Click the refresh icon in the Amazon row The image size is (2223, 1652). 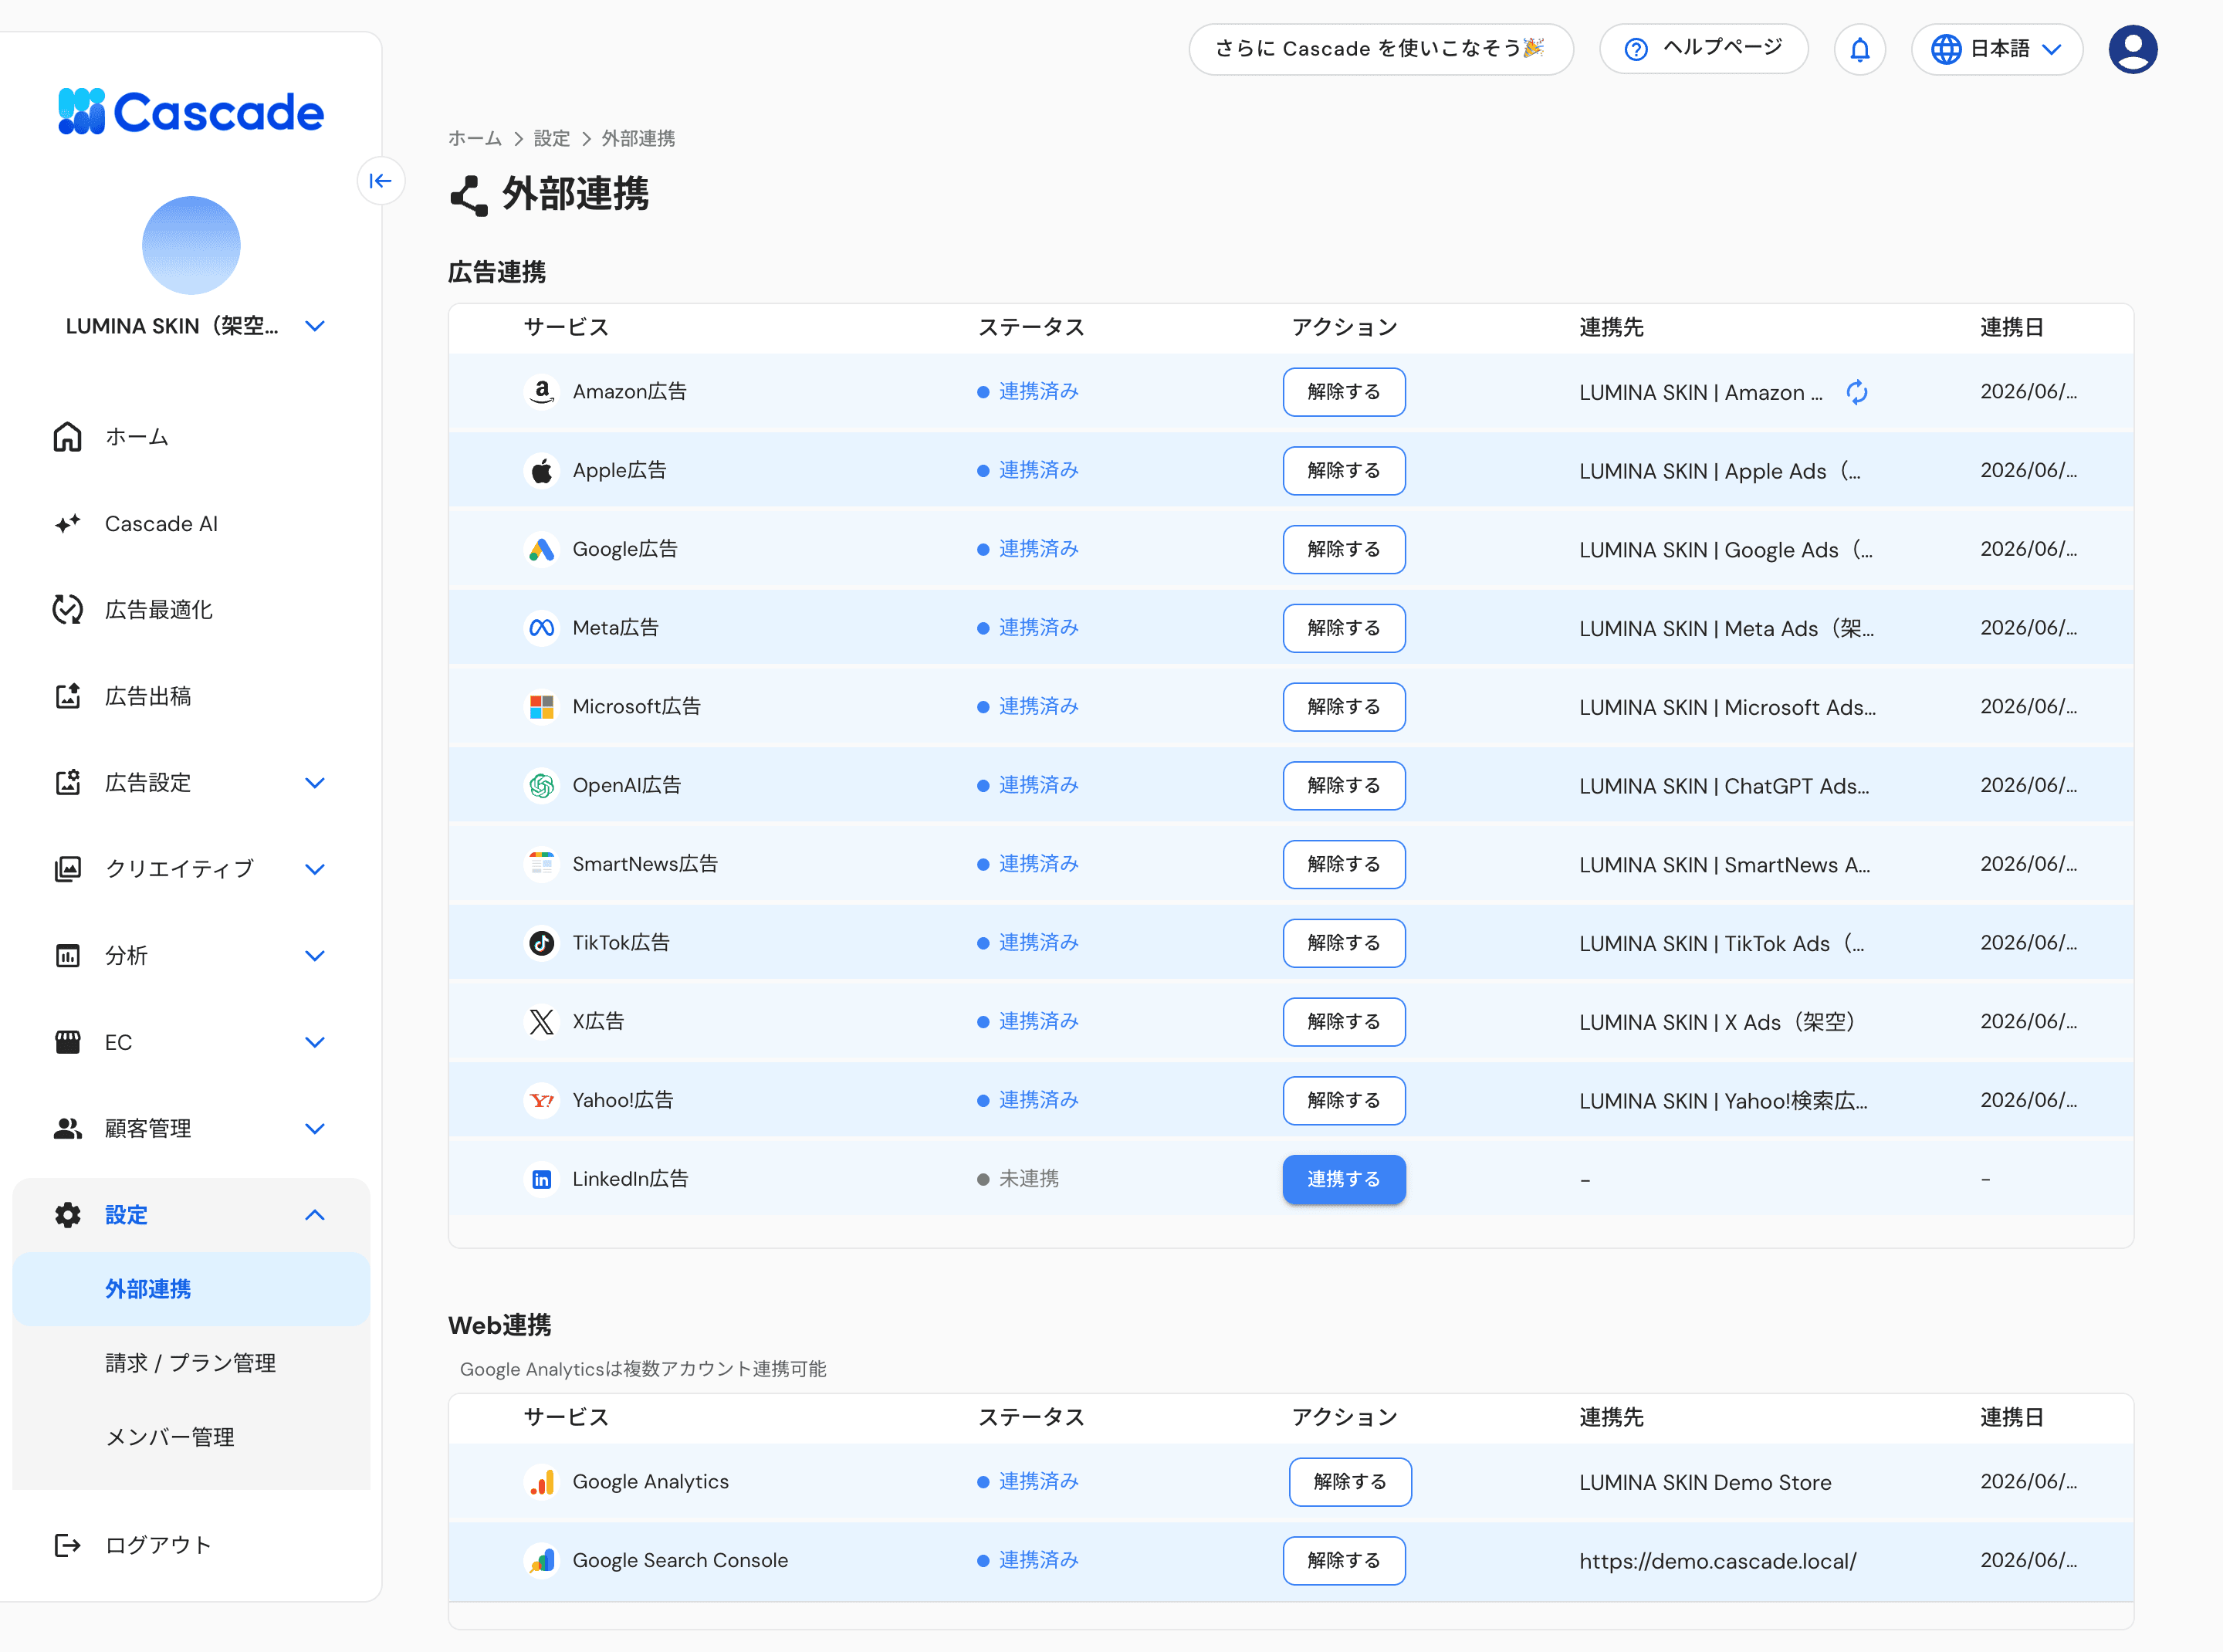pos(1857,392)
